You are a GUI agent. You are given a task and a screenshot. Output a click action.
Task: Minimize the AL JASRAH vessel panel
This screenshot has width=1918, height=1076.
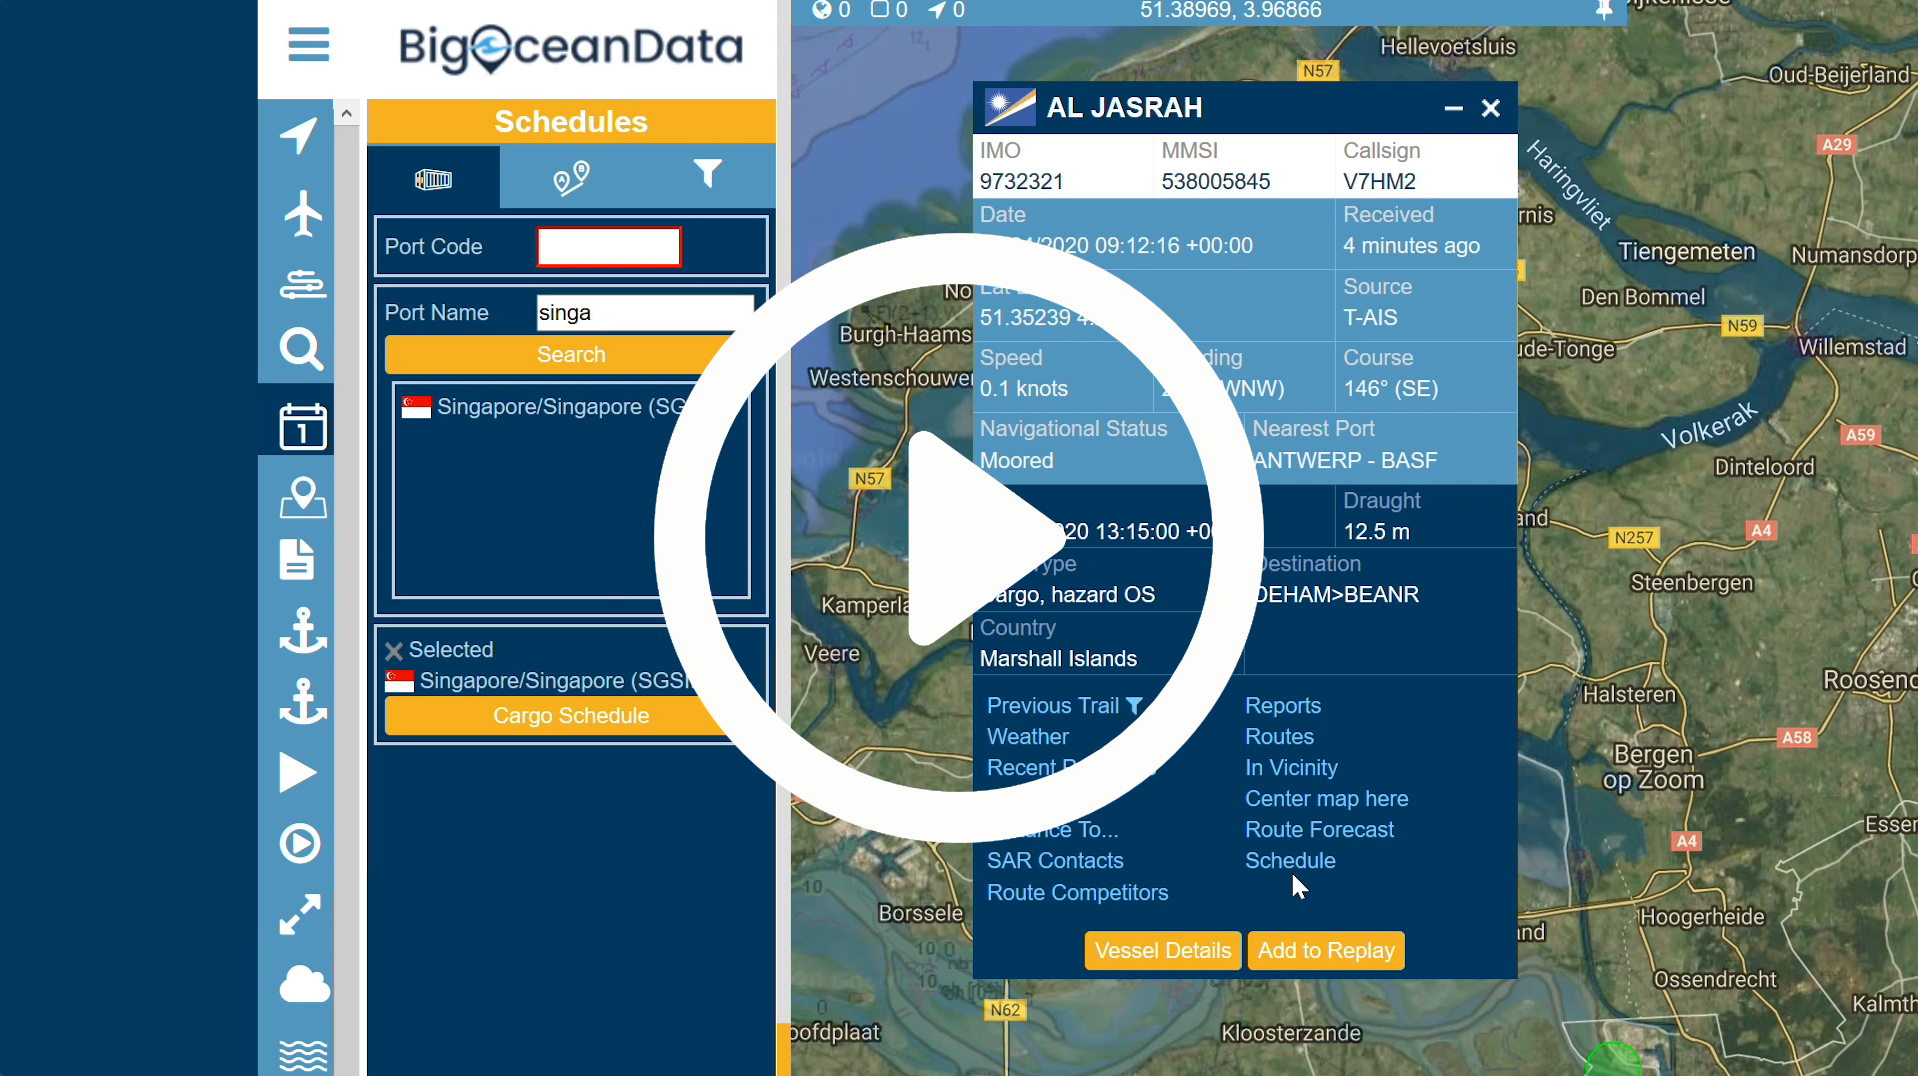pos(1453,108)
